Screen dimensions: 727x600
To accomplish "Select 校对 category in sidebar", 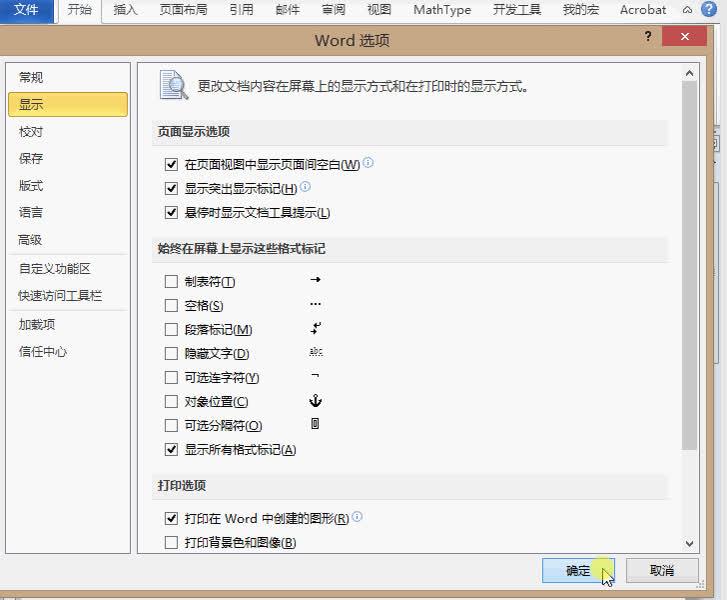I will [68, 132].
